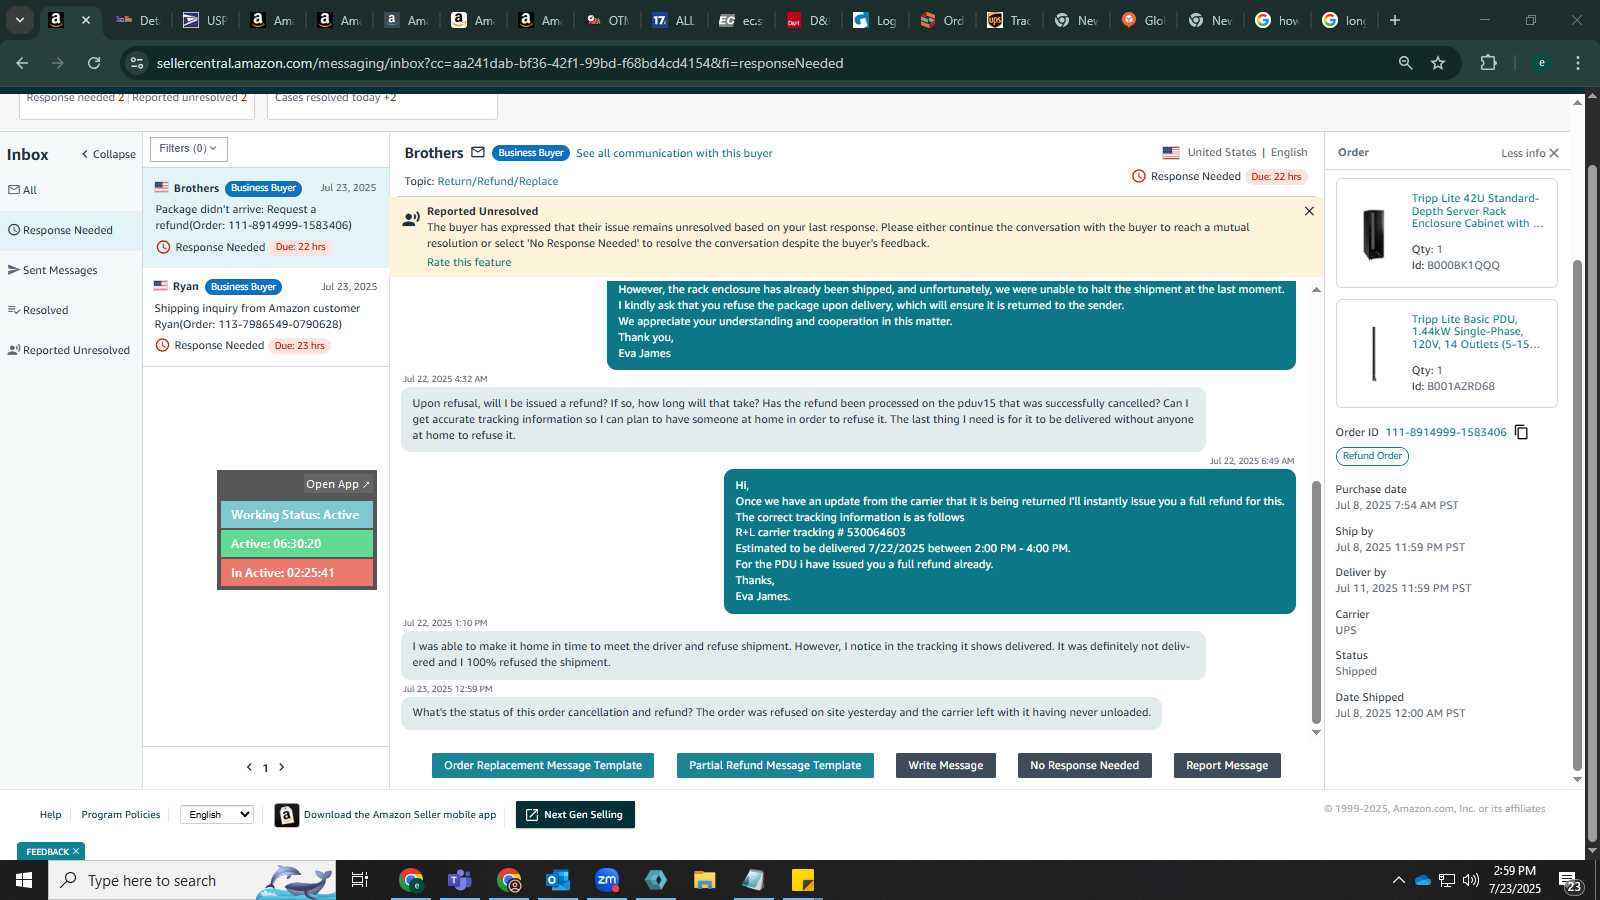The width and height of the screenshot is (1600, 900).
Task: Open See all communication with this buyer
Action: (674, 153)
